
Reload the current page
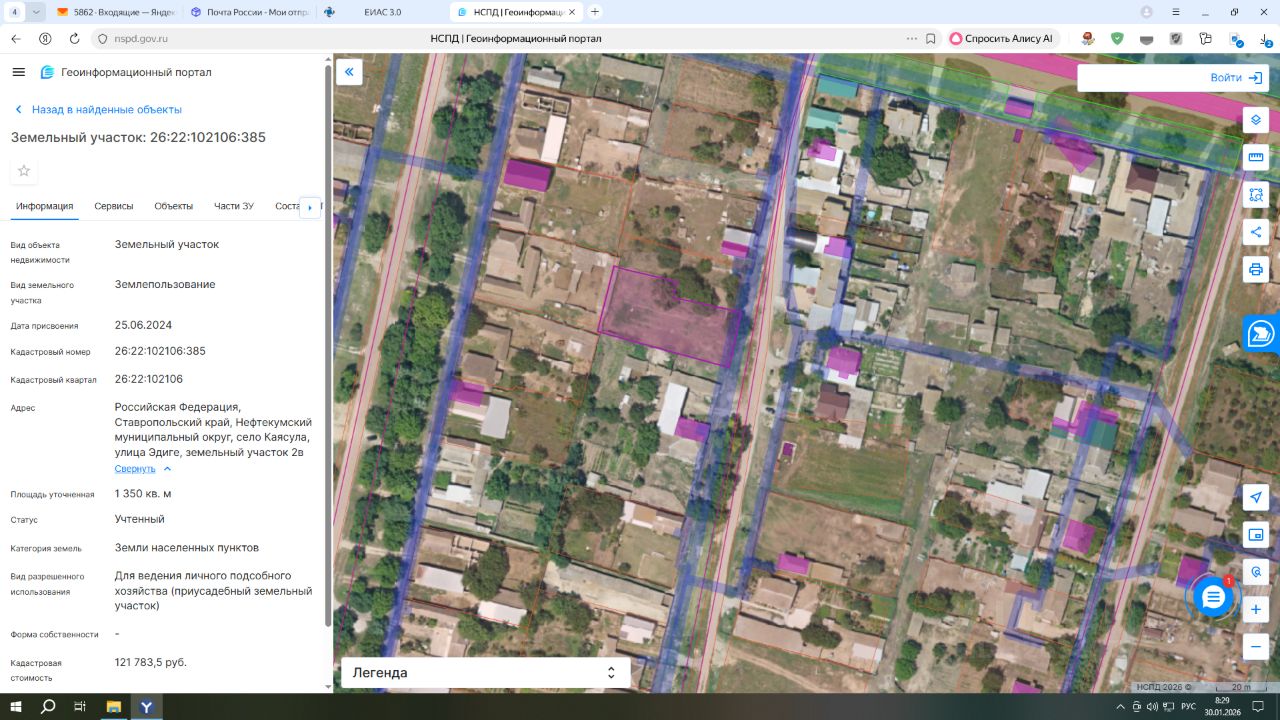[x=74, y=38]
